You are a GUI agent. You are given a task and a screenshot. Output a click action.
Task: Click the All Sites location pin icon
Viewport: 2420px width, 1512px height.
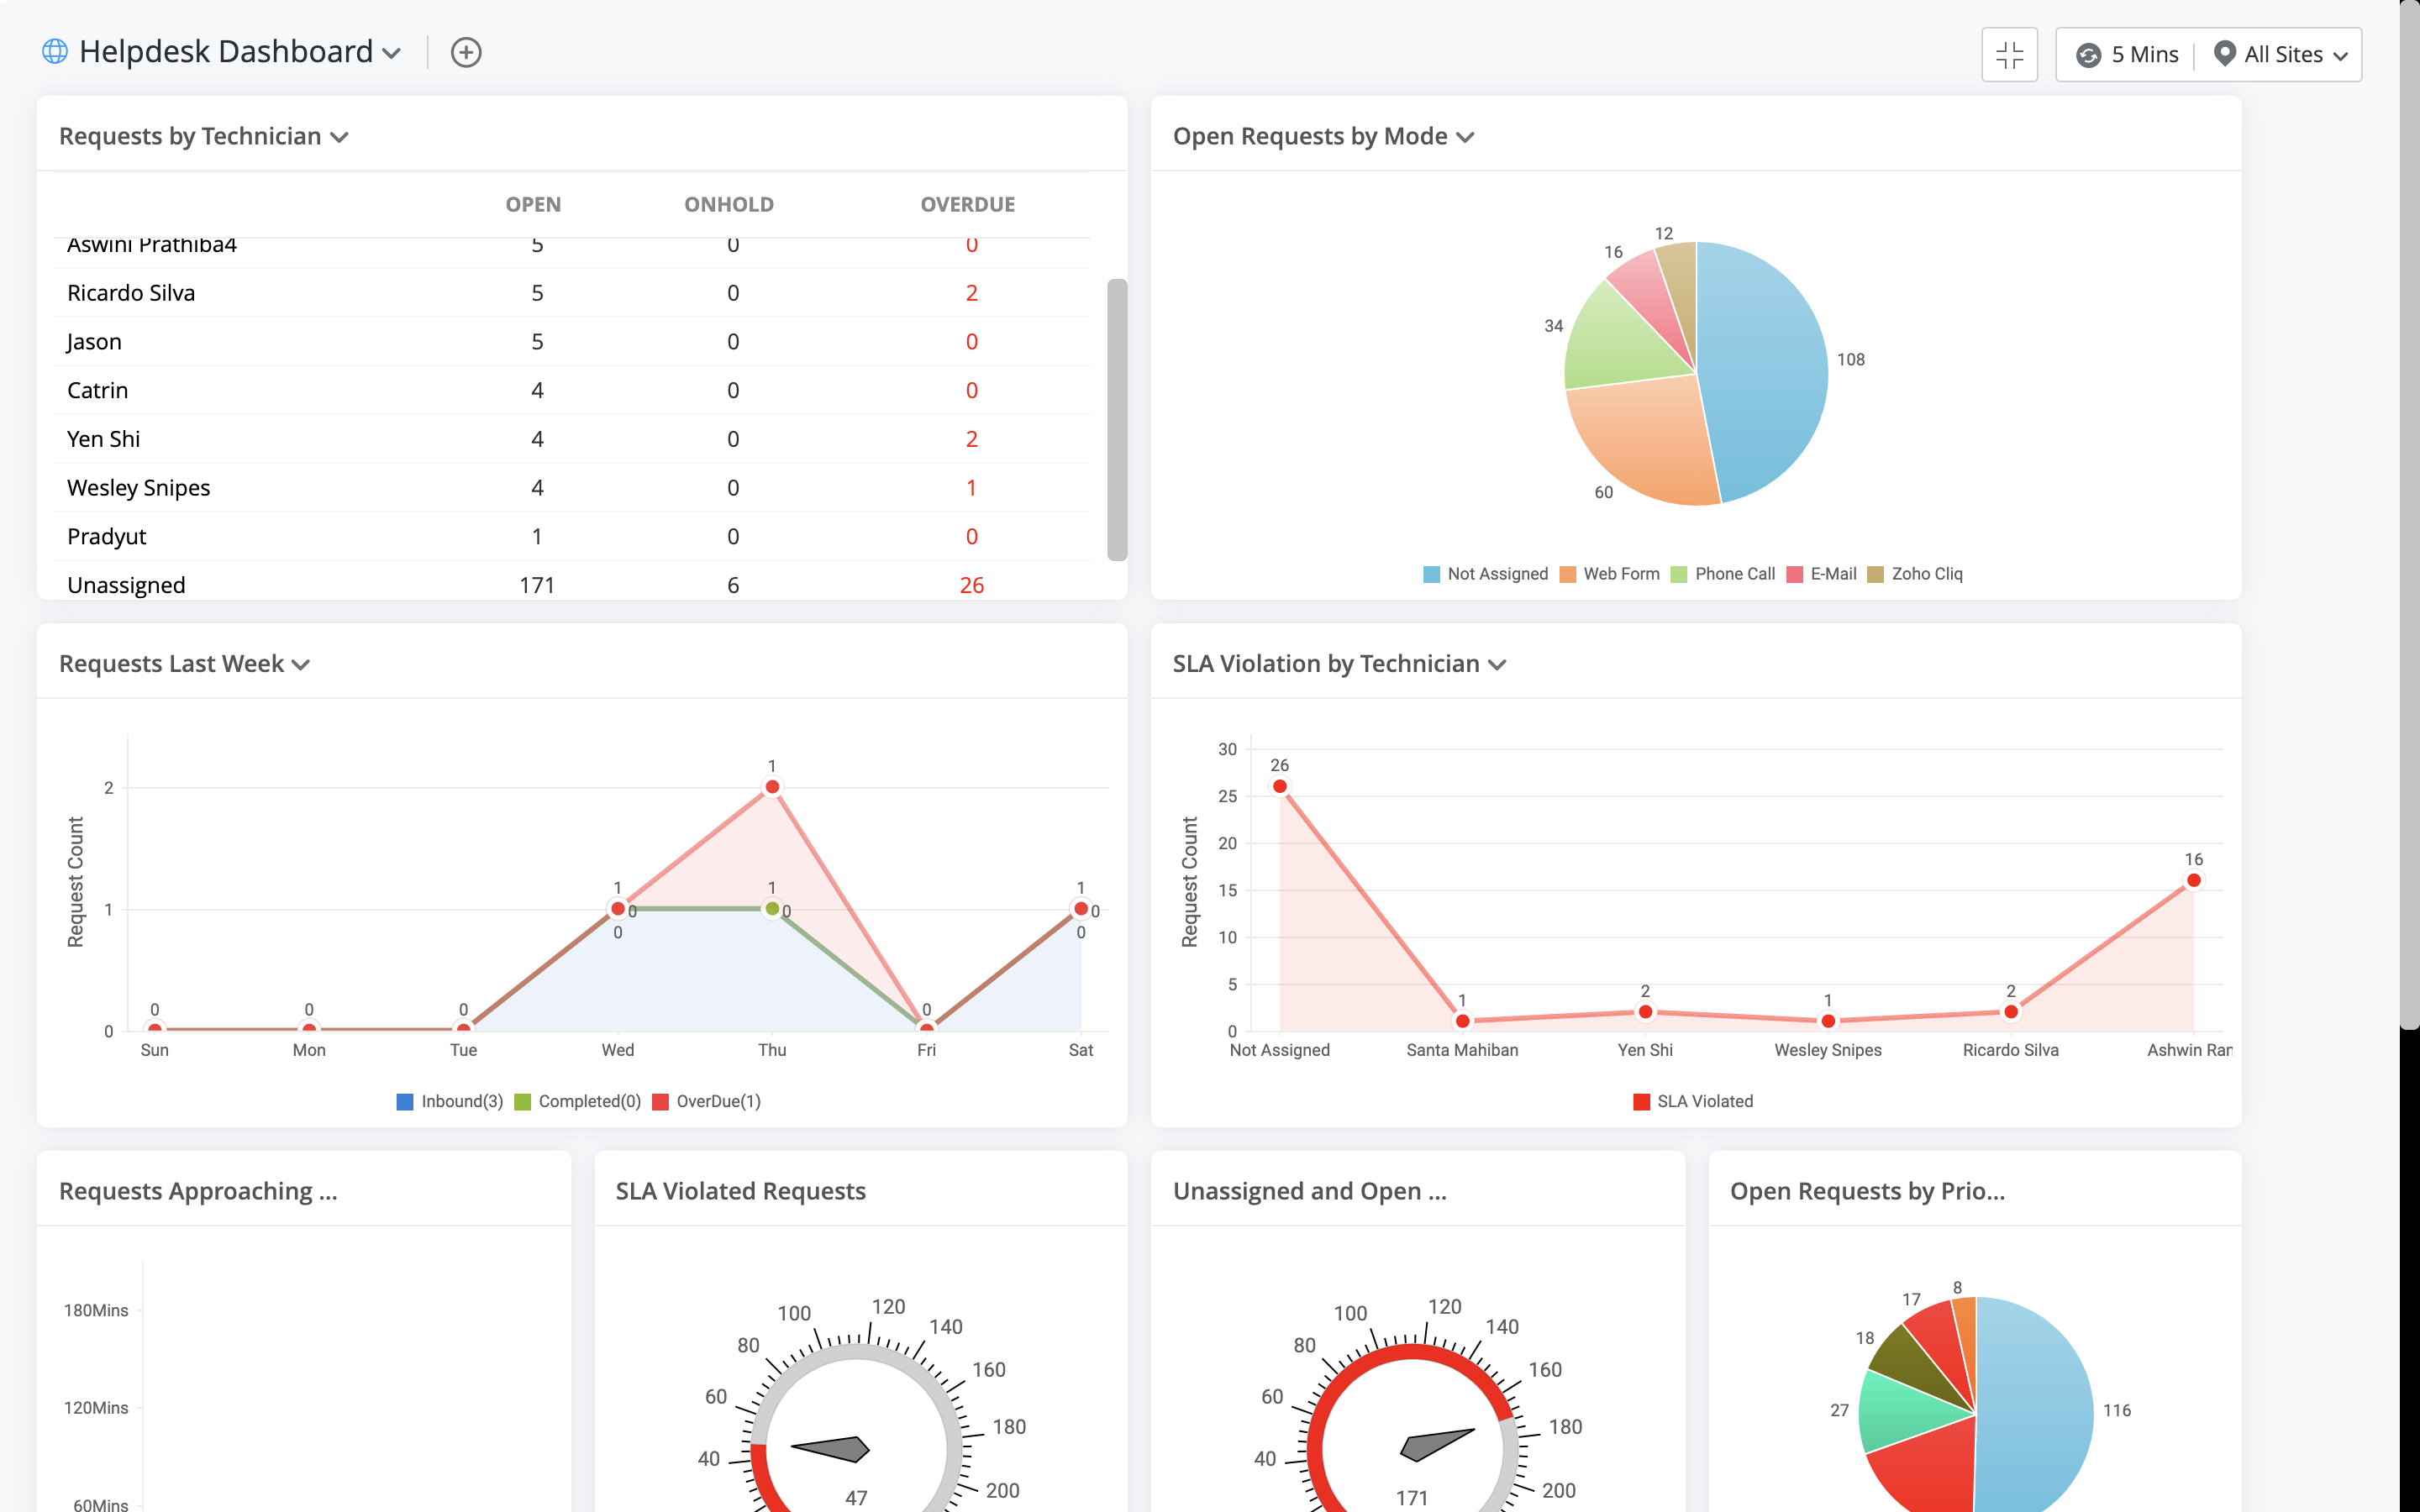pyautogui.click(x=2224, y=54)
